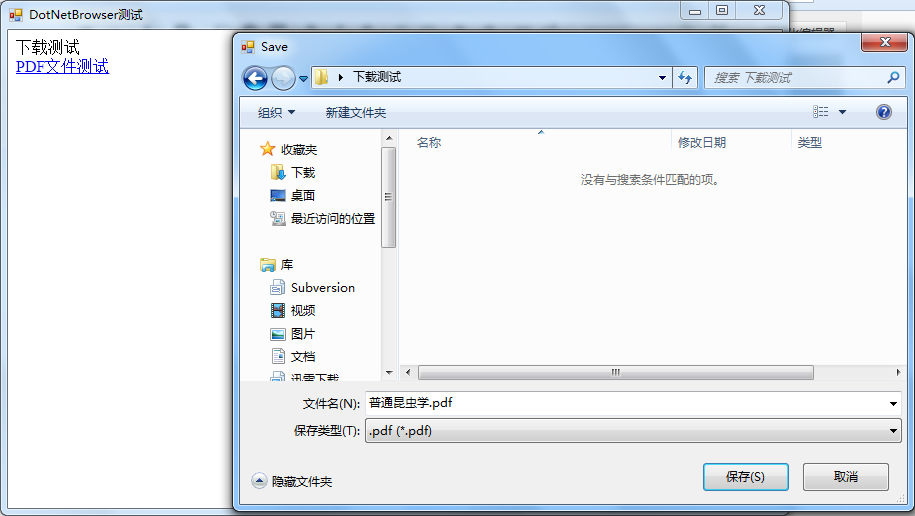Viewport: 915px width, 516px height.
Task: Open the help question mark icon
Action: tap(883, 112)
